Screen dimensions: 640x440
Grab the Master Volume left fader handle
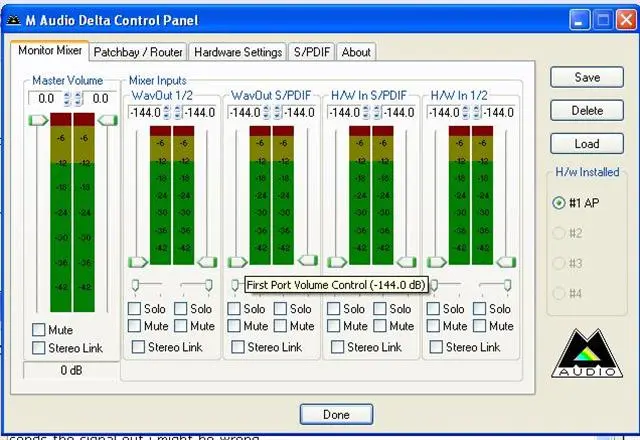[38, 120]
